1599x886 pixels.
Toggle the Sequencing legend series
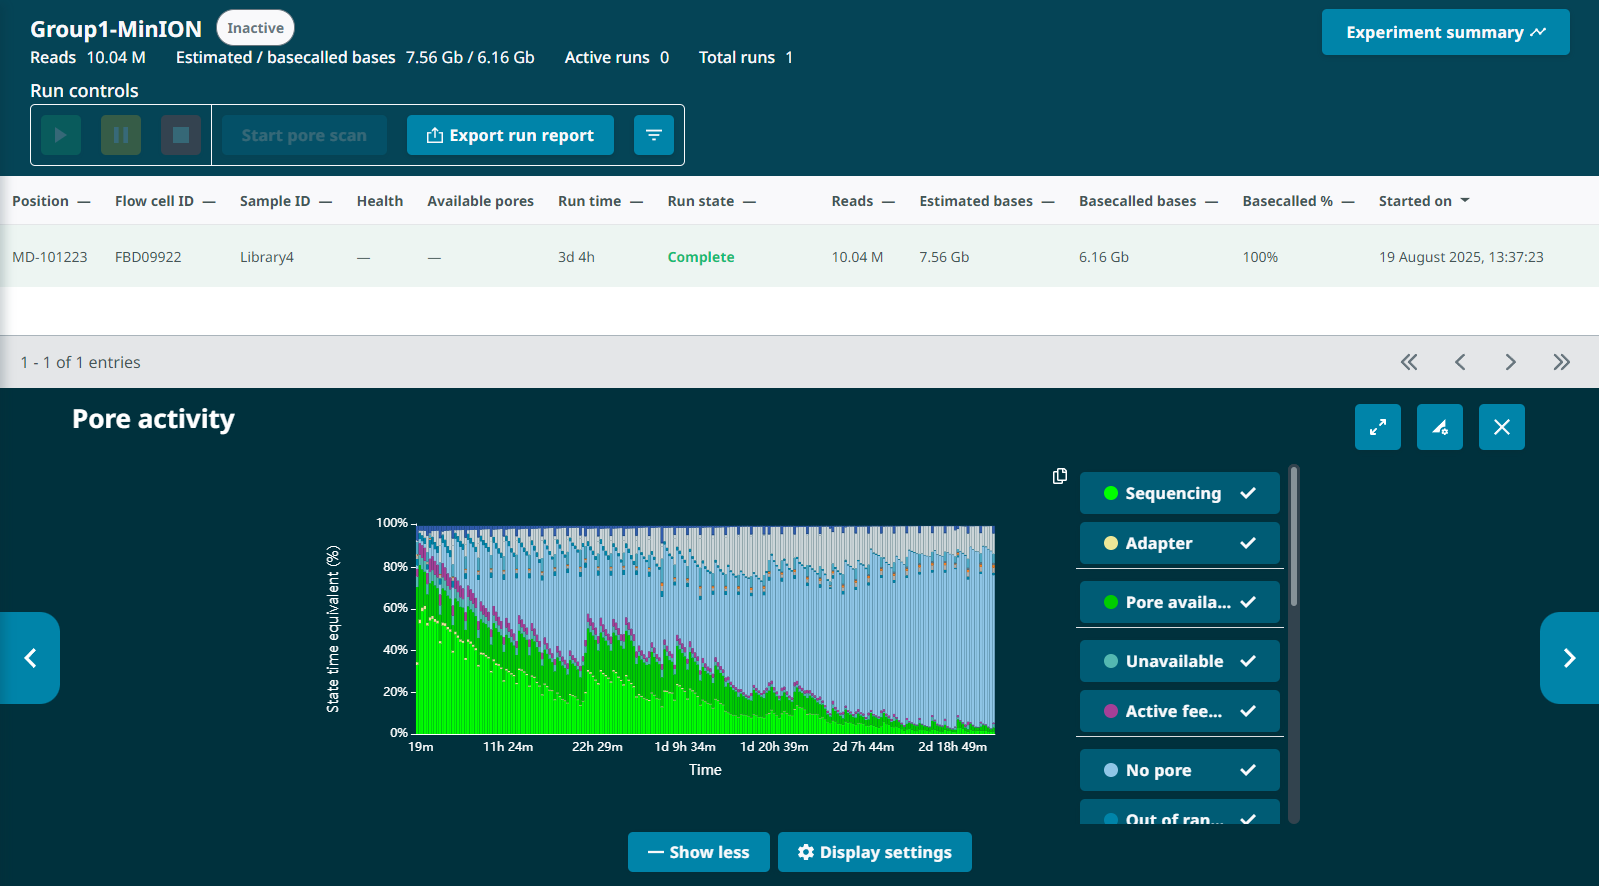click(x=1179, y=493)
